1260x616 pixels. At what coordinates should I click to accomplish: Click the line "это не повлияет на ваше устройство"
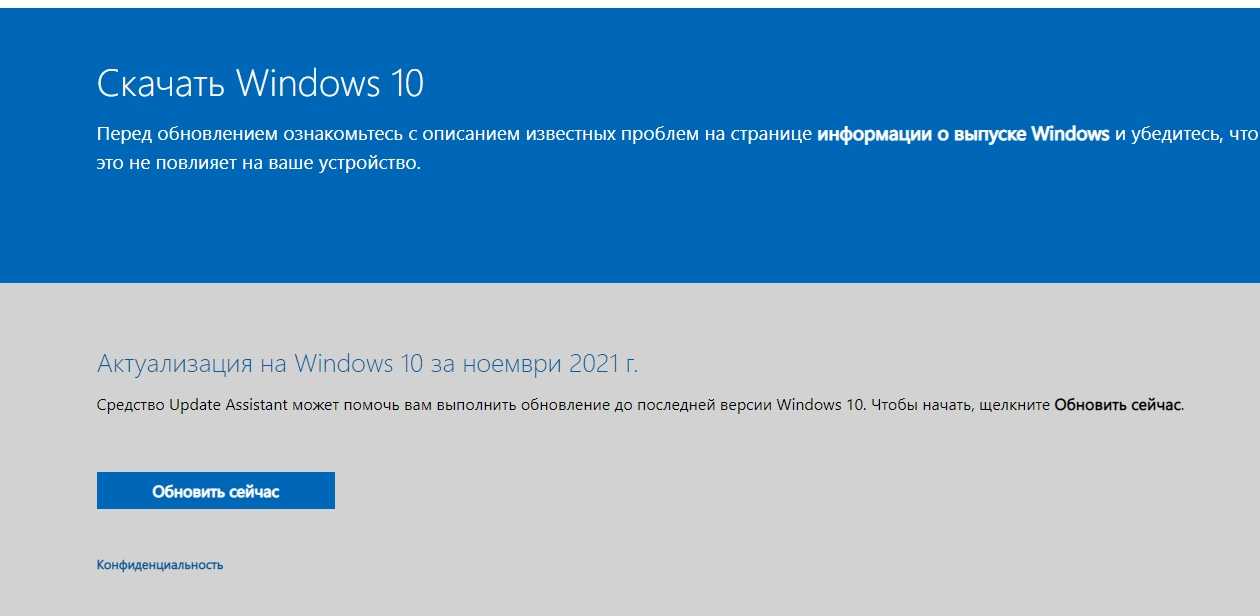259,162
